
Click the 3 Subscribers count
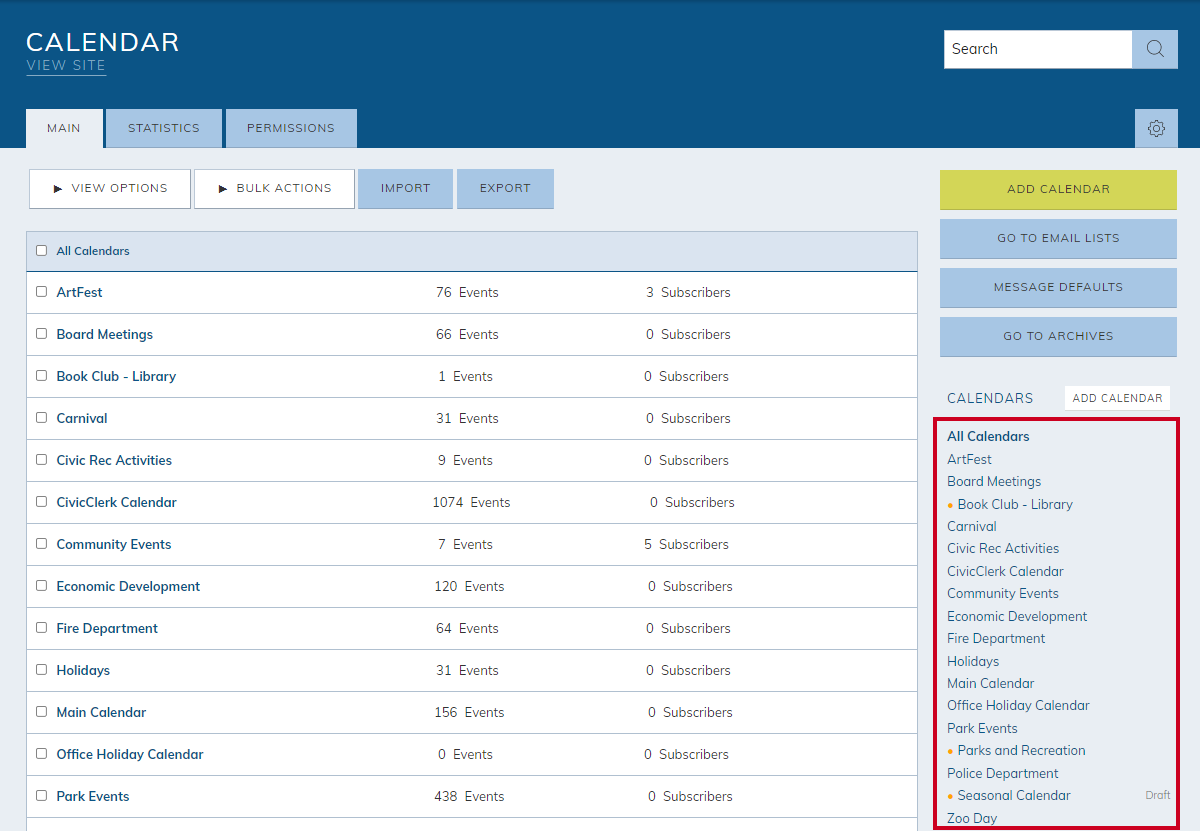688,292
